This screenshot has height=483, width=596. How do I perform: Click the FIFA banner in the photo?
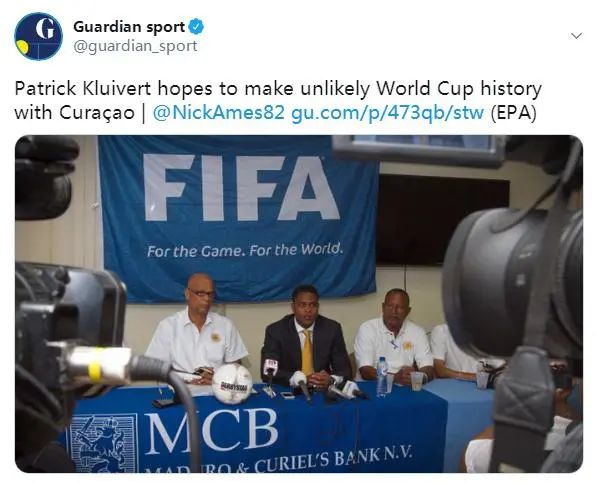239,218
